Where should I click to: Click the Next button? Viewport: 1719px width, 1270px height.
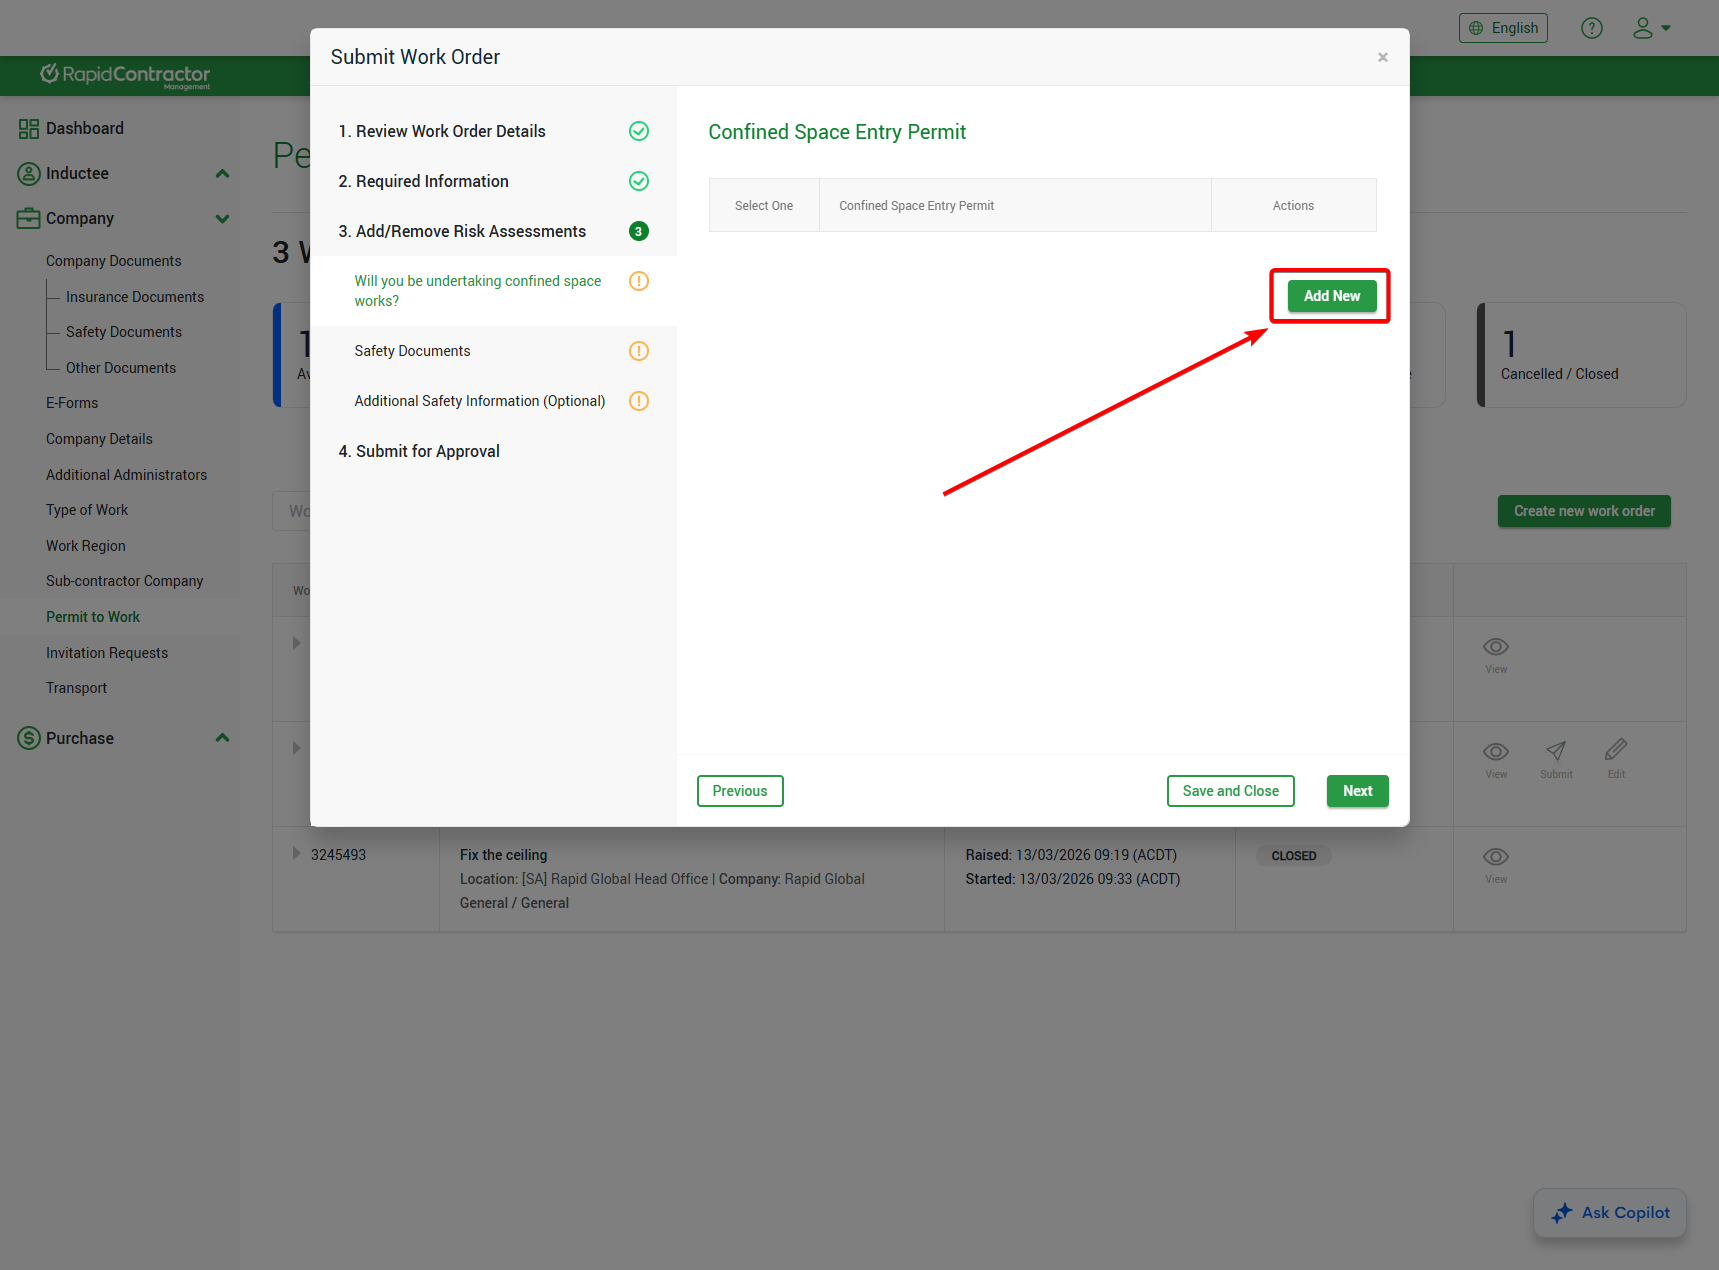click(x=1357, y=791)
